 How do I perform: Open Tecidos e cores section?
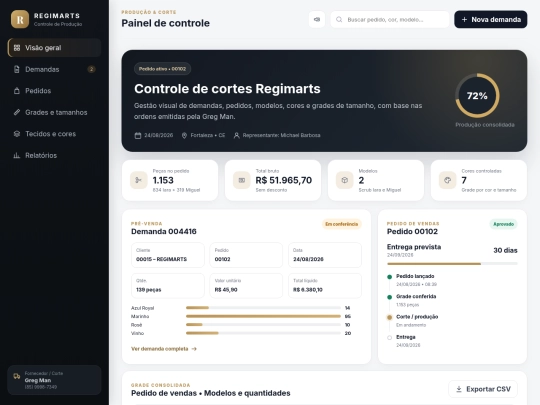(54, 134)
